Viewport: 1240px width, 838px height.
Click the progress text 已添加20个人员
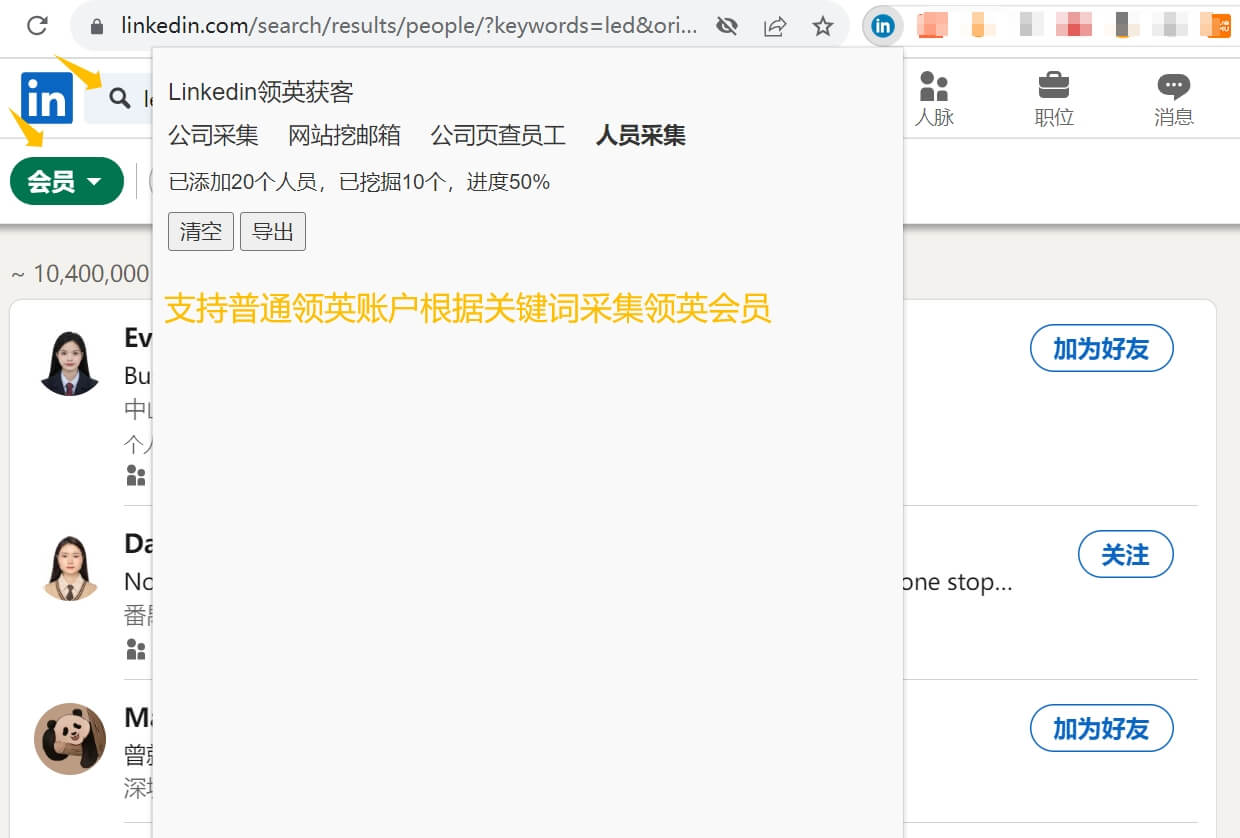click(x=243, y=182)
